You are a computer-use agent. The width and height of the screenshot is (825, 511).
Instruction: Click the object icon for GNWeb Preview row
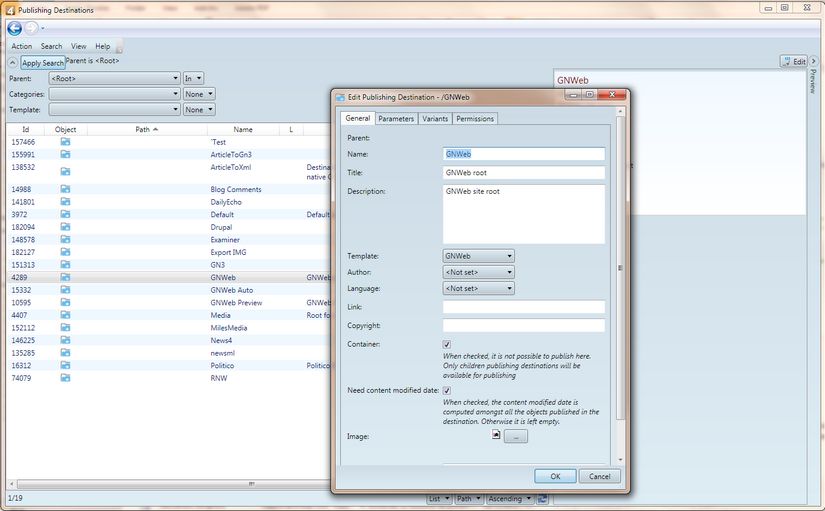pyautogui.click(x=65, y=303)
